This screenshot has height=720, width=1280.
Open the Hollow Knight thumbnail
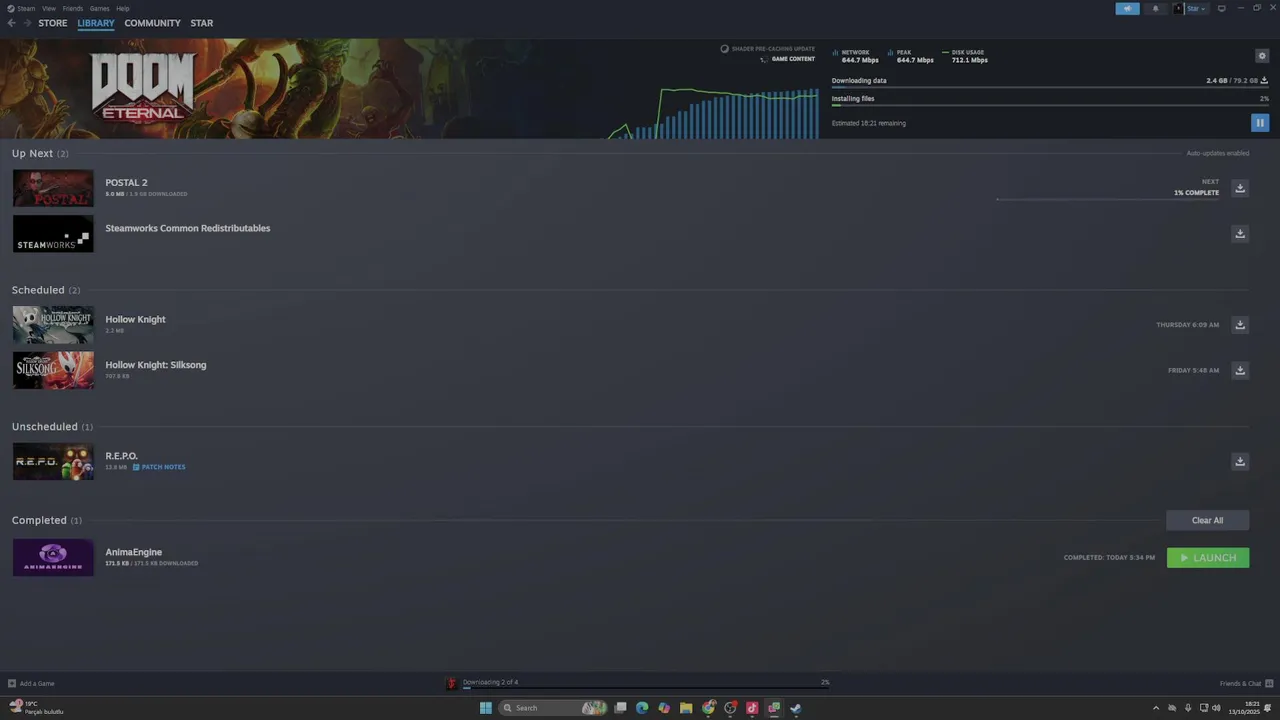[x=53, y=325]
